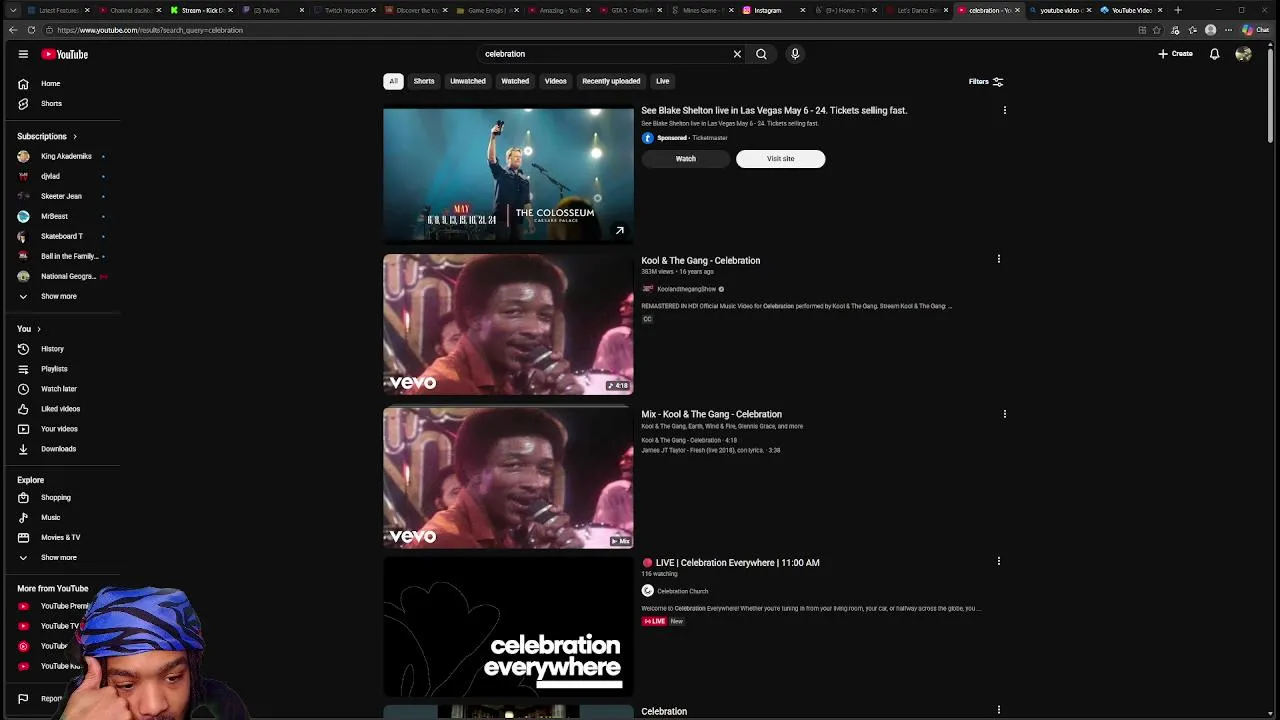
Task: Clear the search box with the X icon
Action: pyautogui.click(x=737, y=54)
